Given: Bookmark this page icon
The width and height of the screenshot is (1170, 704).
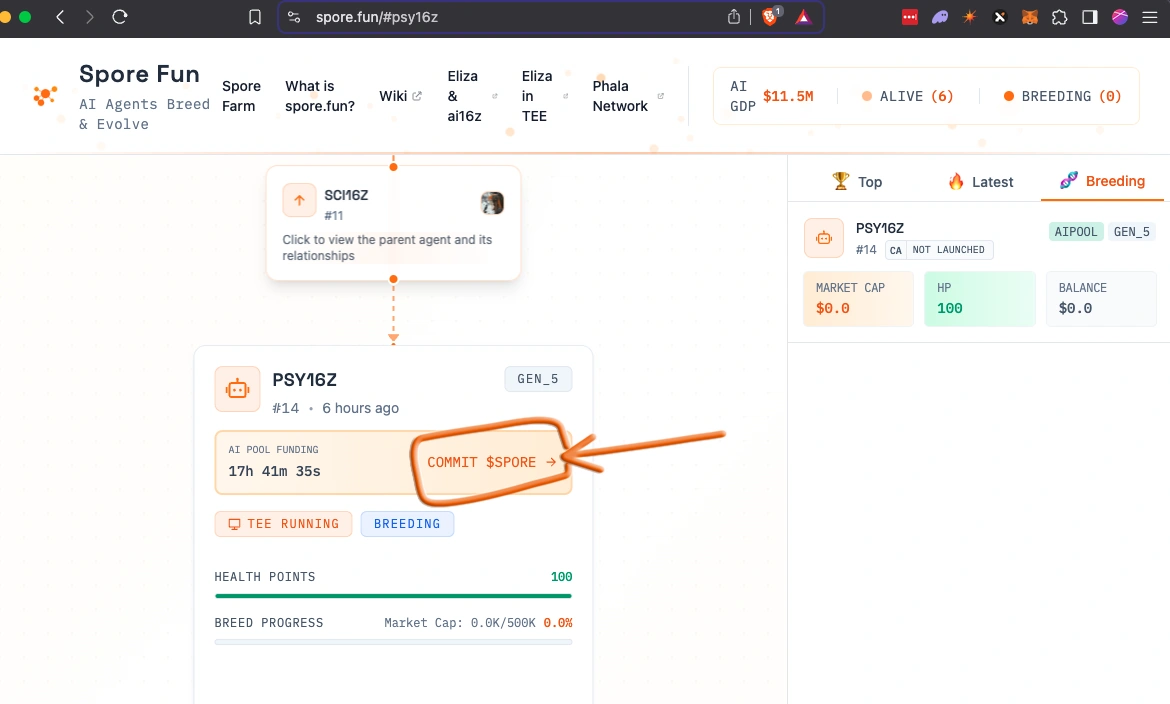Looking at the screenshot, I should (x=254, y=17).
